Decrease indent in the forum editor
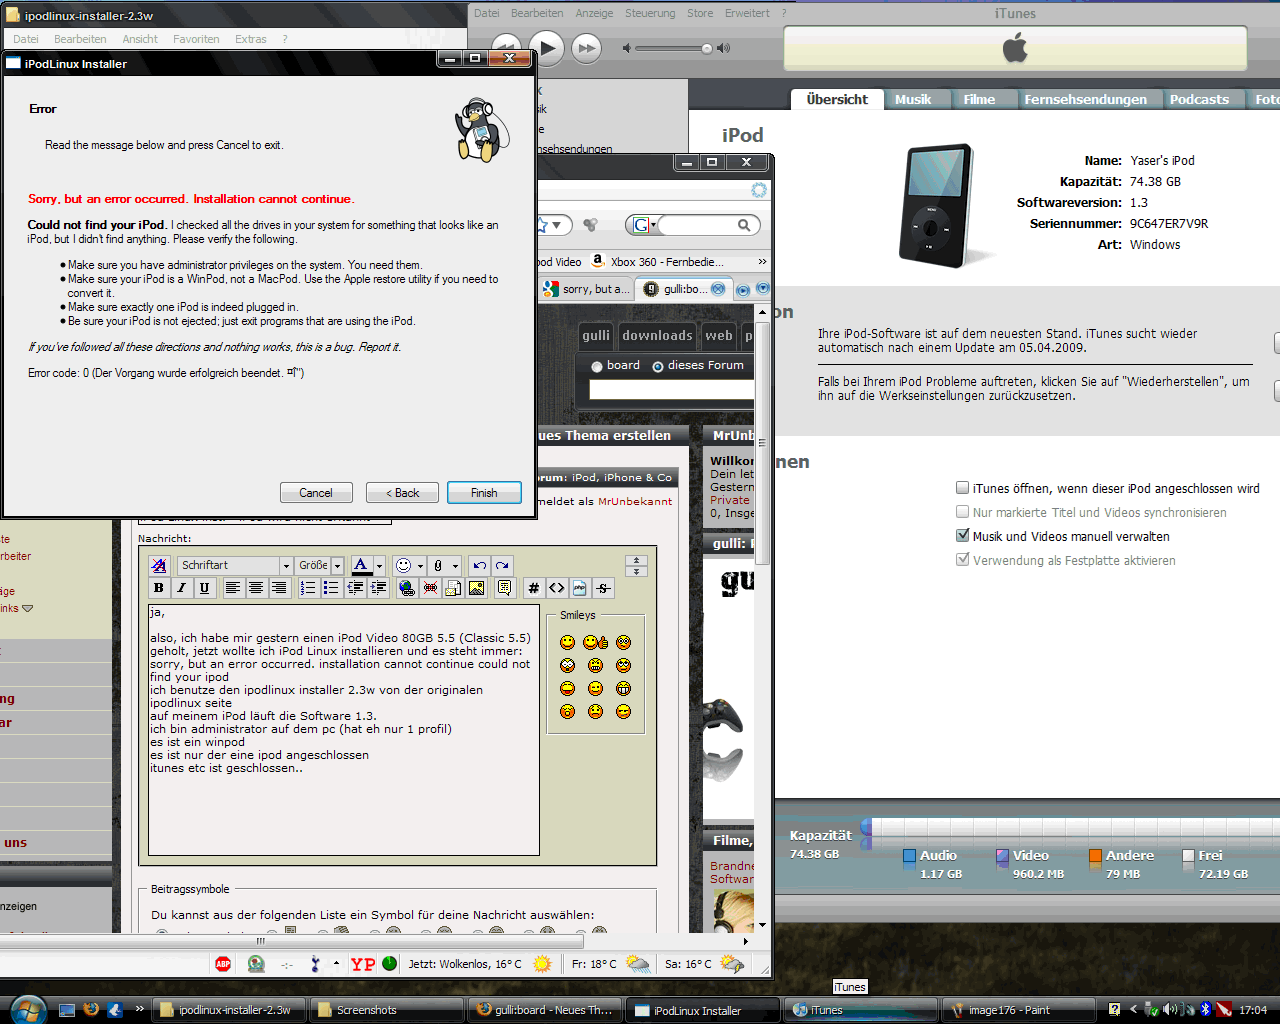The height and width of the screenshot is (1024, 1280). pos(355,588)
